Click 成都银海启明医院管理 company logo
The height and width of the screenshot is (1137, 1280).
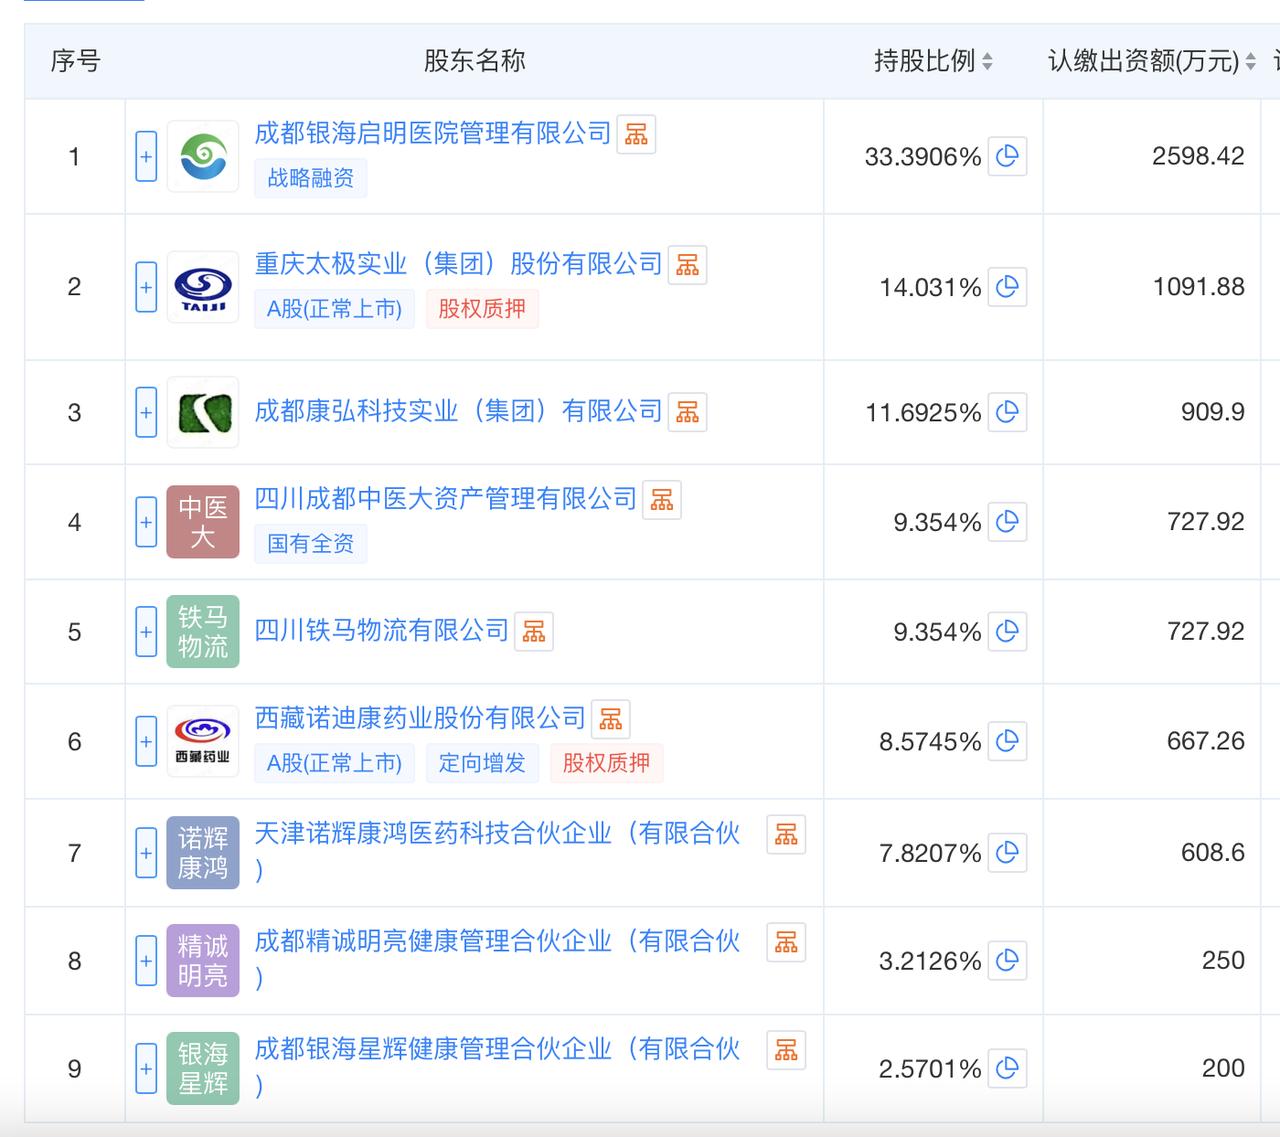(203, 157)
